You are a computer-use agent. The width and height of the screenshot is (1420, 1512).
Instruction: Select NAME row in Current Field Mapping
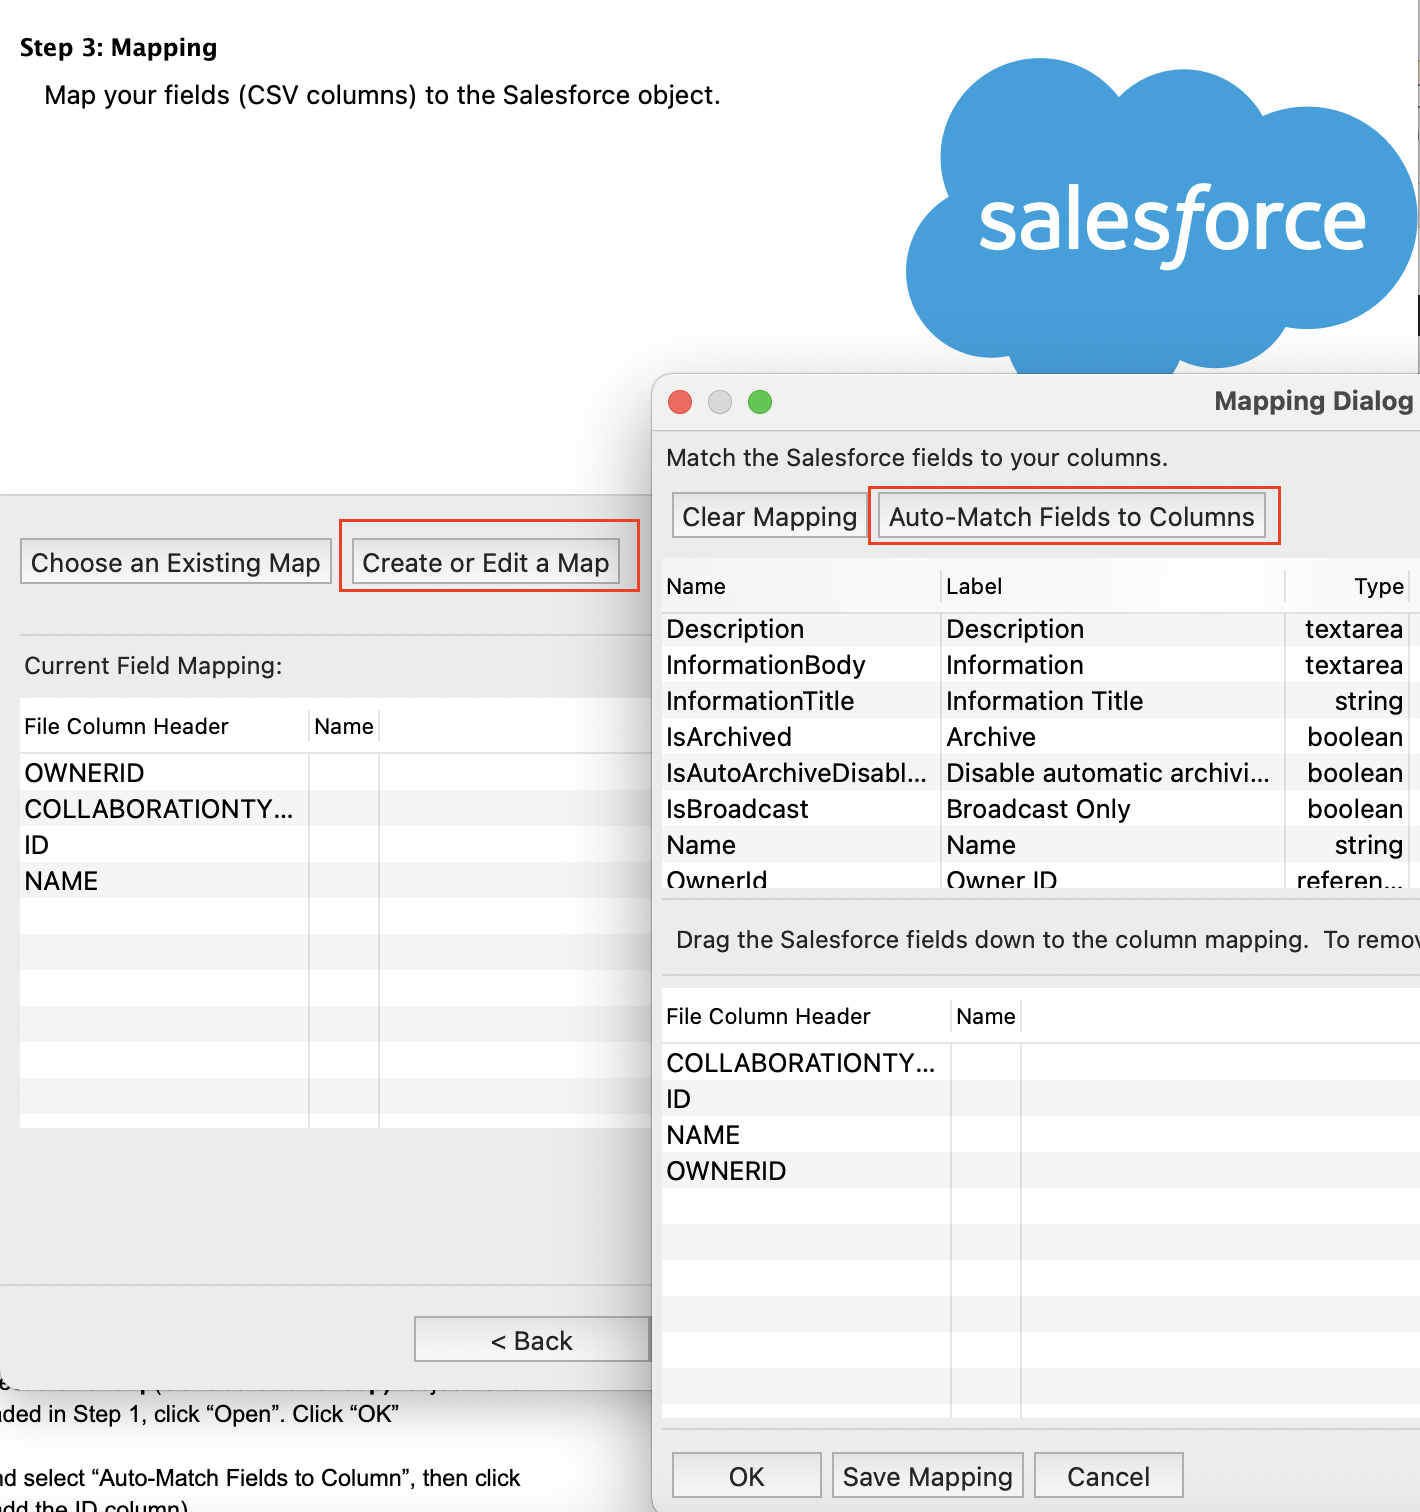coord(335,881)
